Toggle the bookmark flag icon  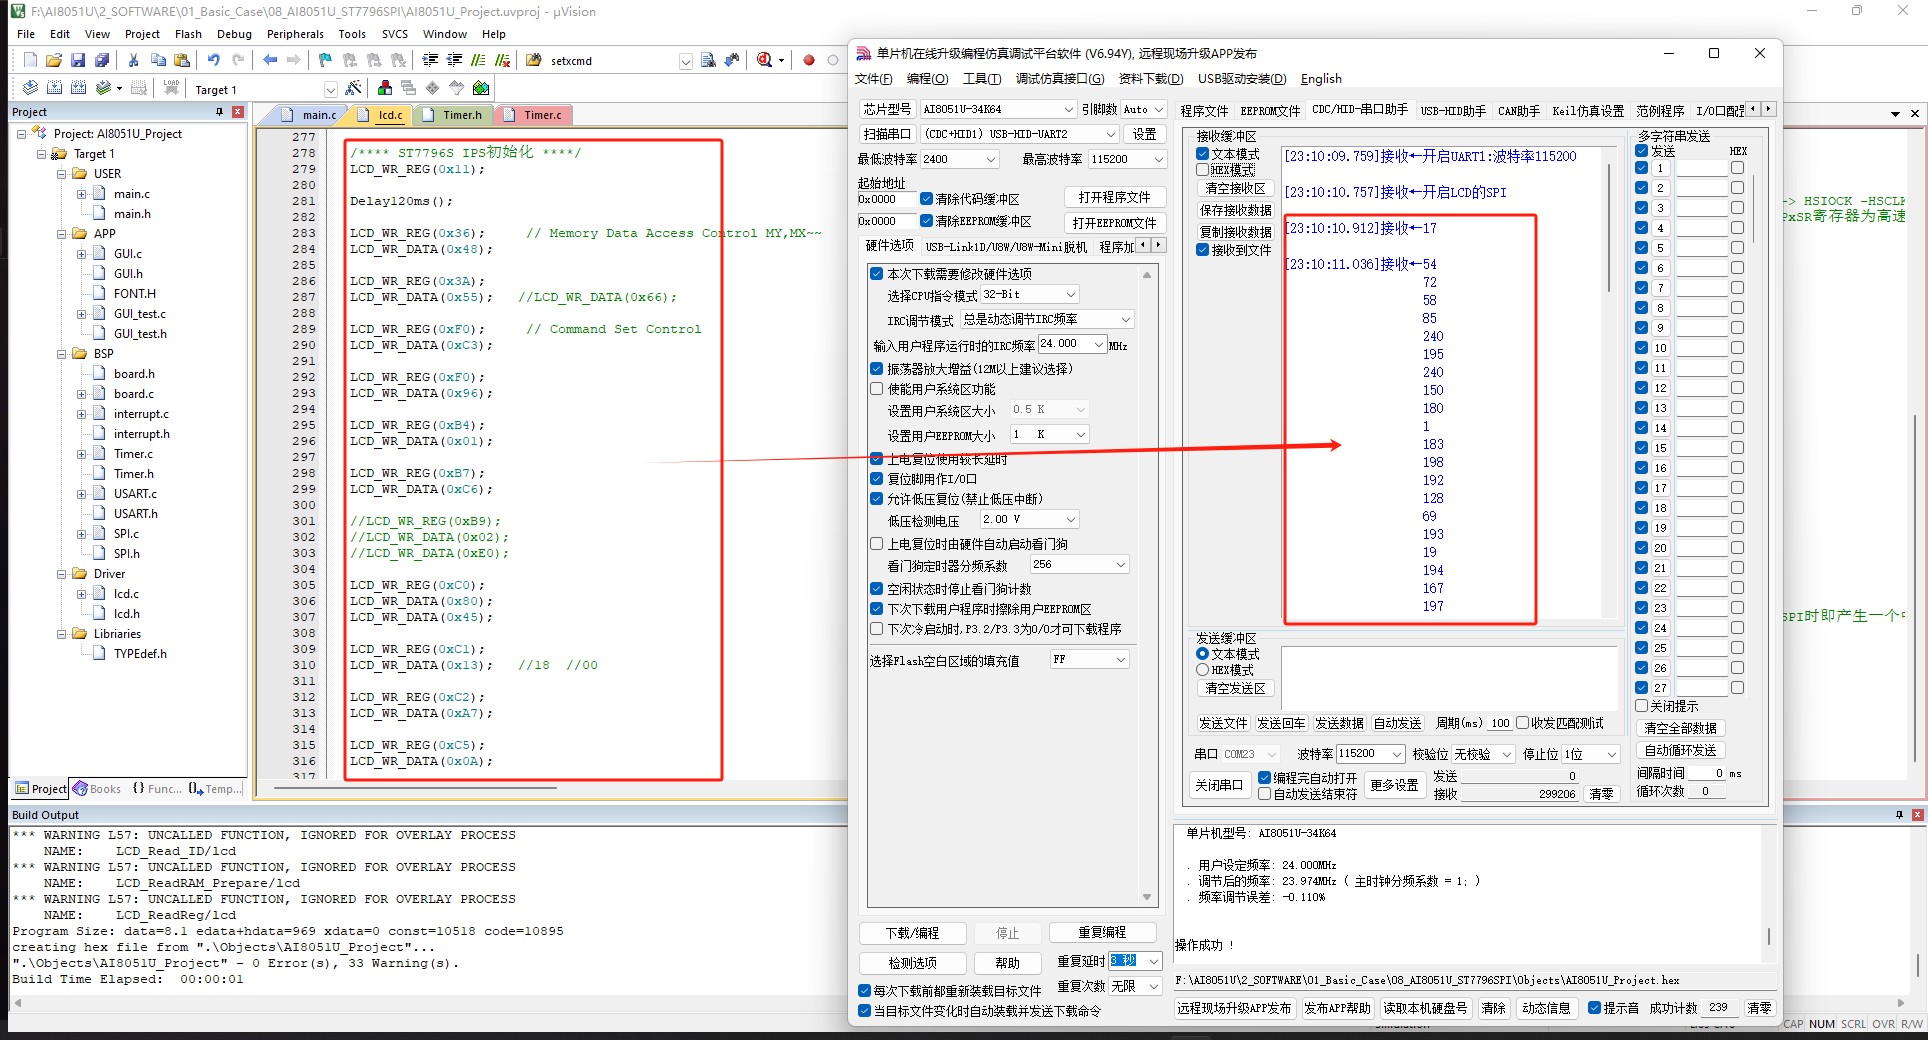[x=325, y=60]
